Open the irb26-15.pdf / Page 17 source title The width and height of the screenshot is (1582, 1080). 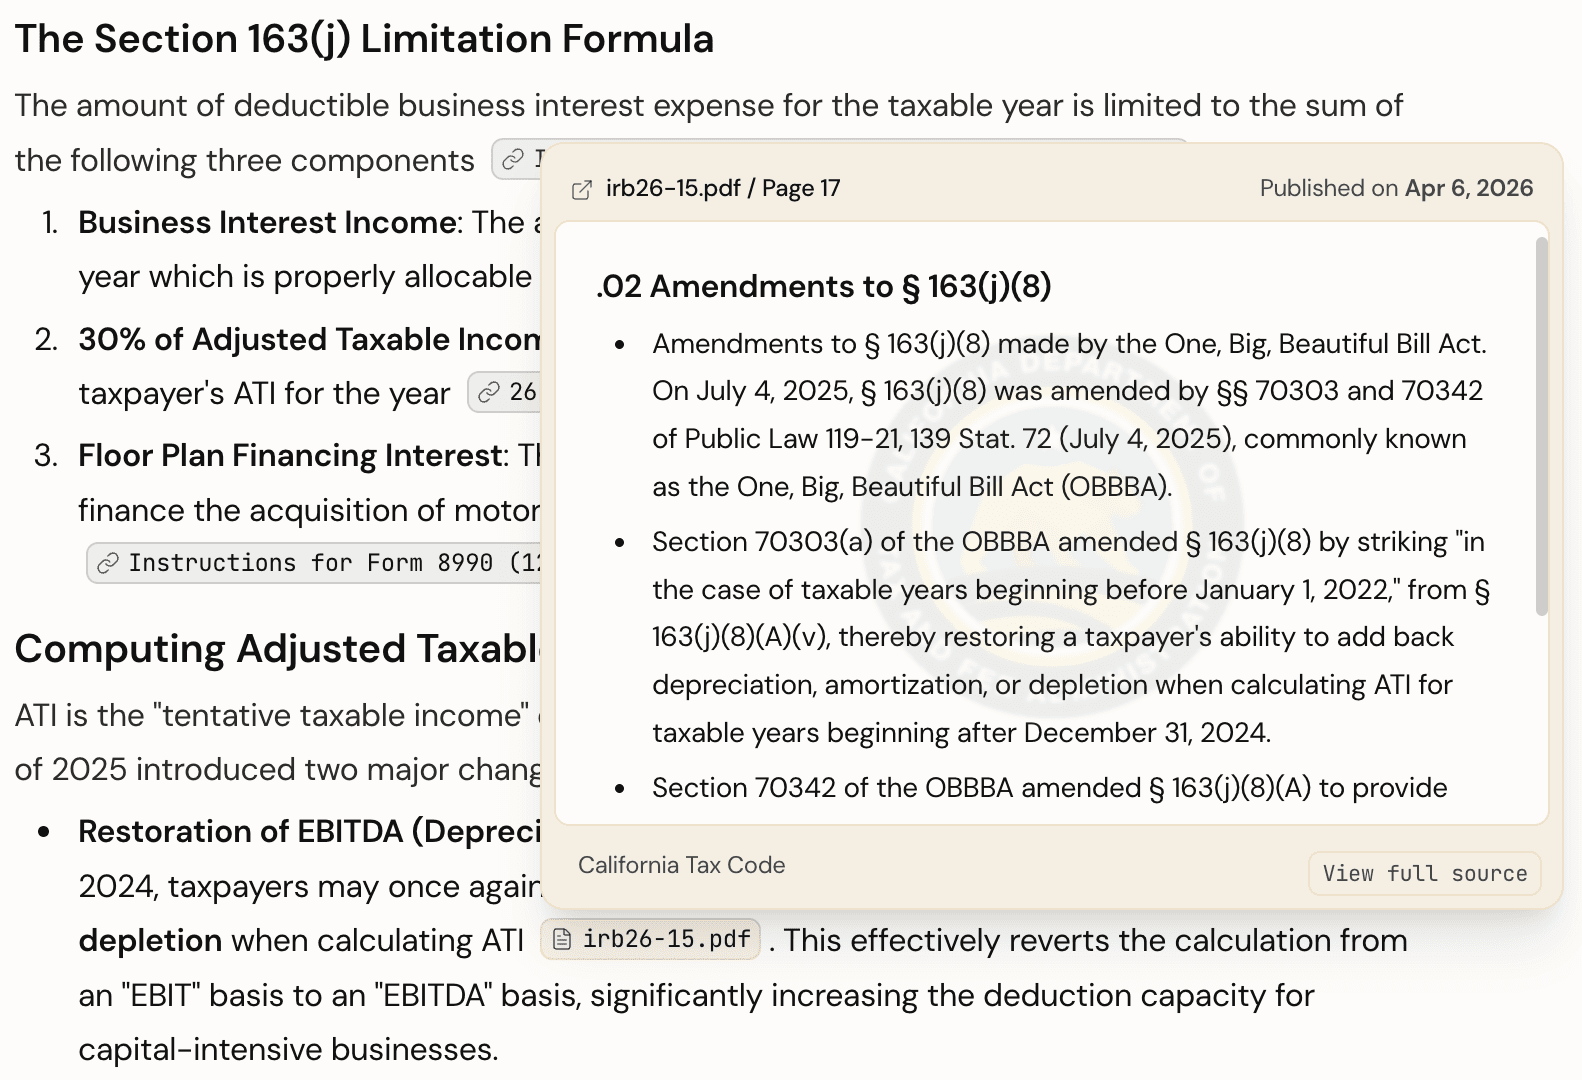coord(723,188)
